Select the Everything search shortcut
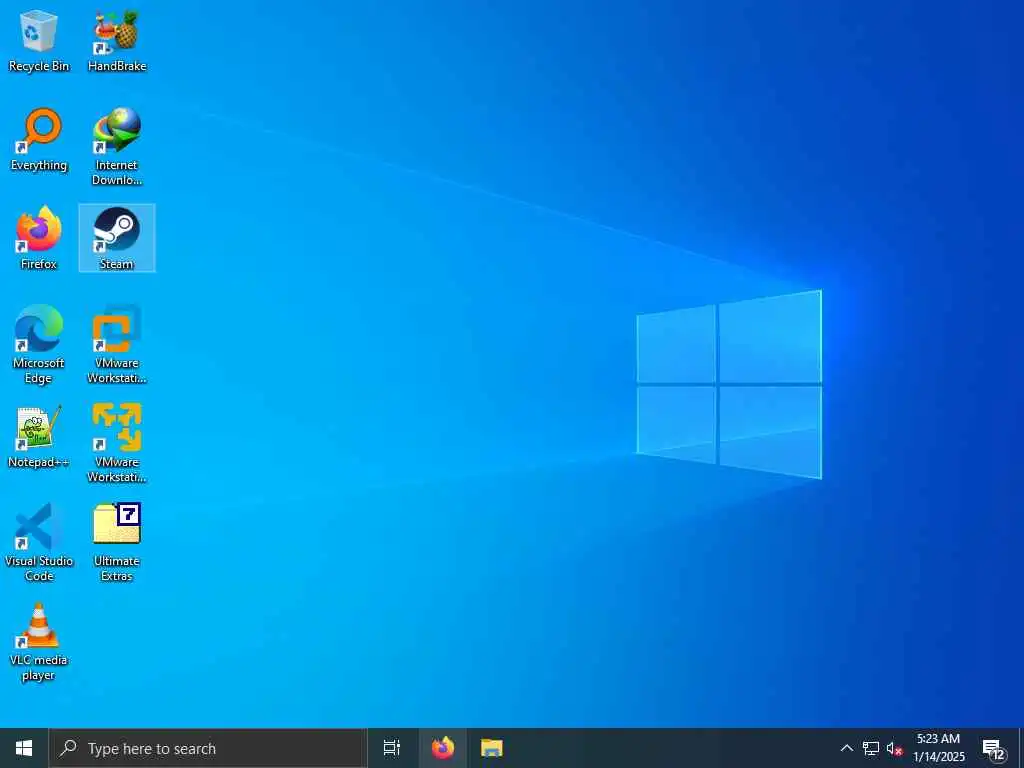Screen dimensions: 1024x768 39,140
